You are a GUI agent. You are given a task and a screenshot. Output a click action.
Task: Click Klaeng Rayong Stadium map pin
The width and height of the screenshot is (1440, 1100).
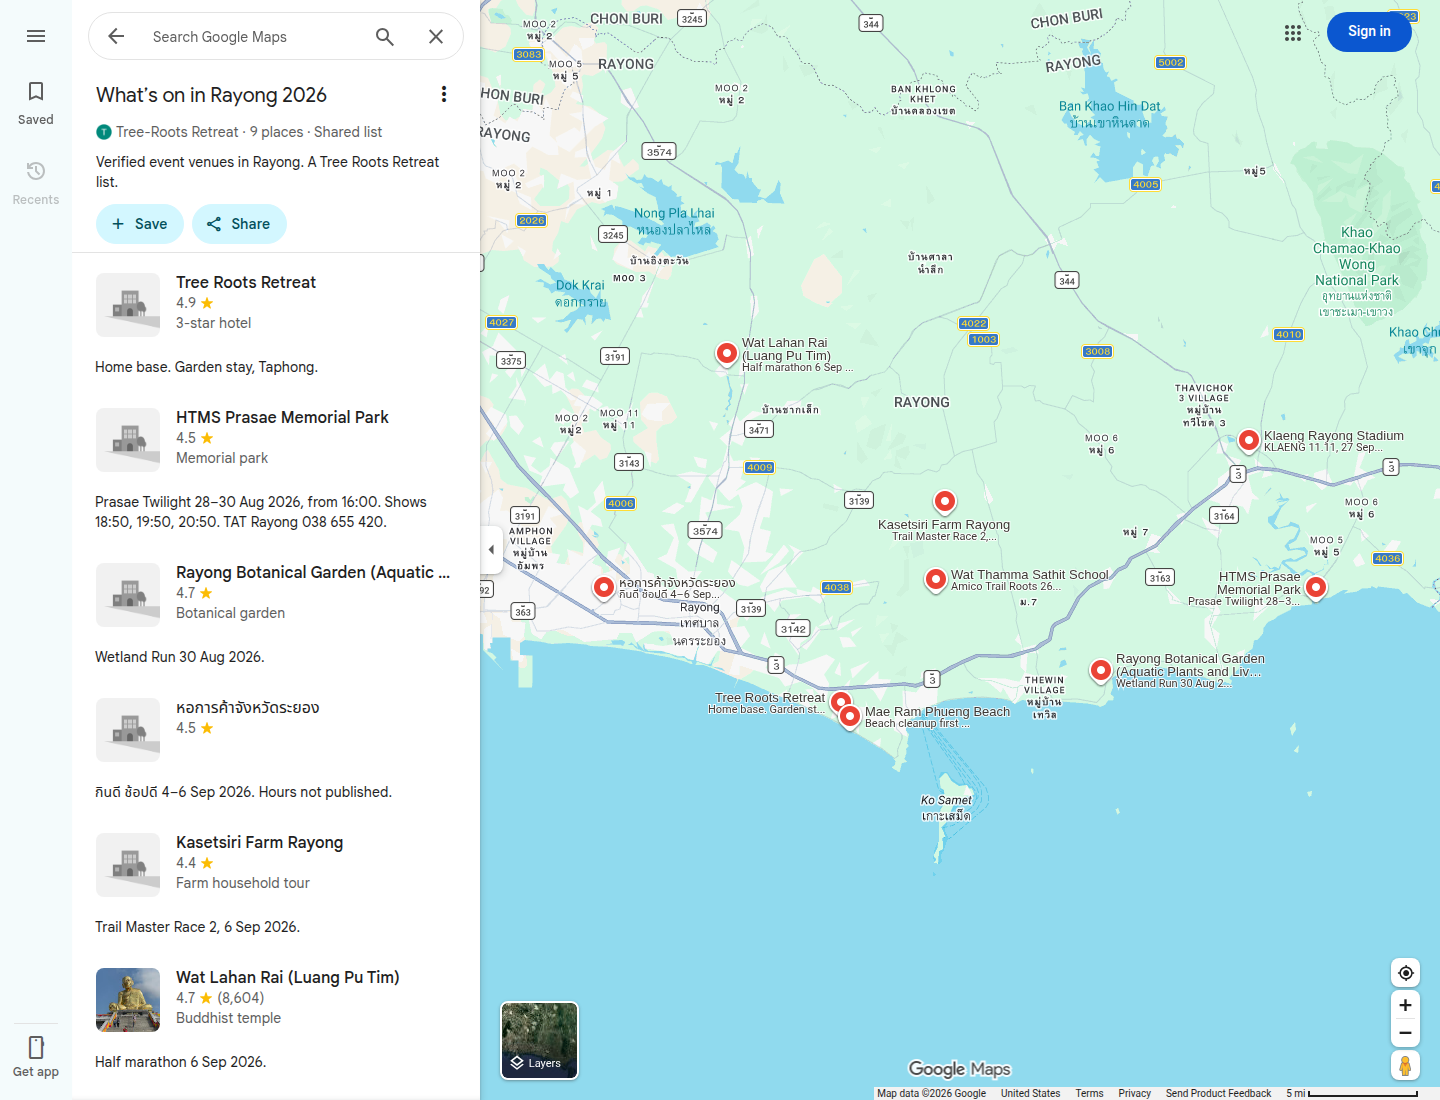click(1248, 441)
